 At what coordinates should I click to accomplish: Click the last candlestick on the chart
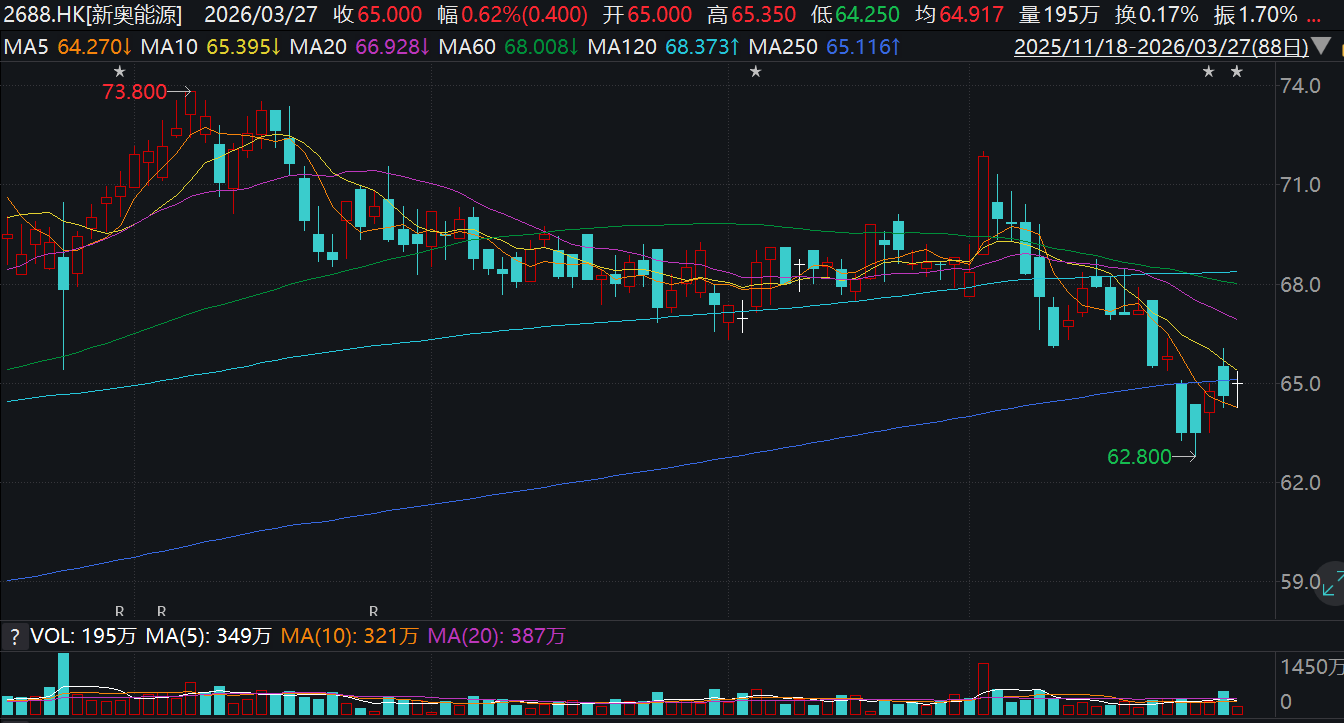click(1237, 383)
